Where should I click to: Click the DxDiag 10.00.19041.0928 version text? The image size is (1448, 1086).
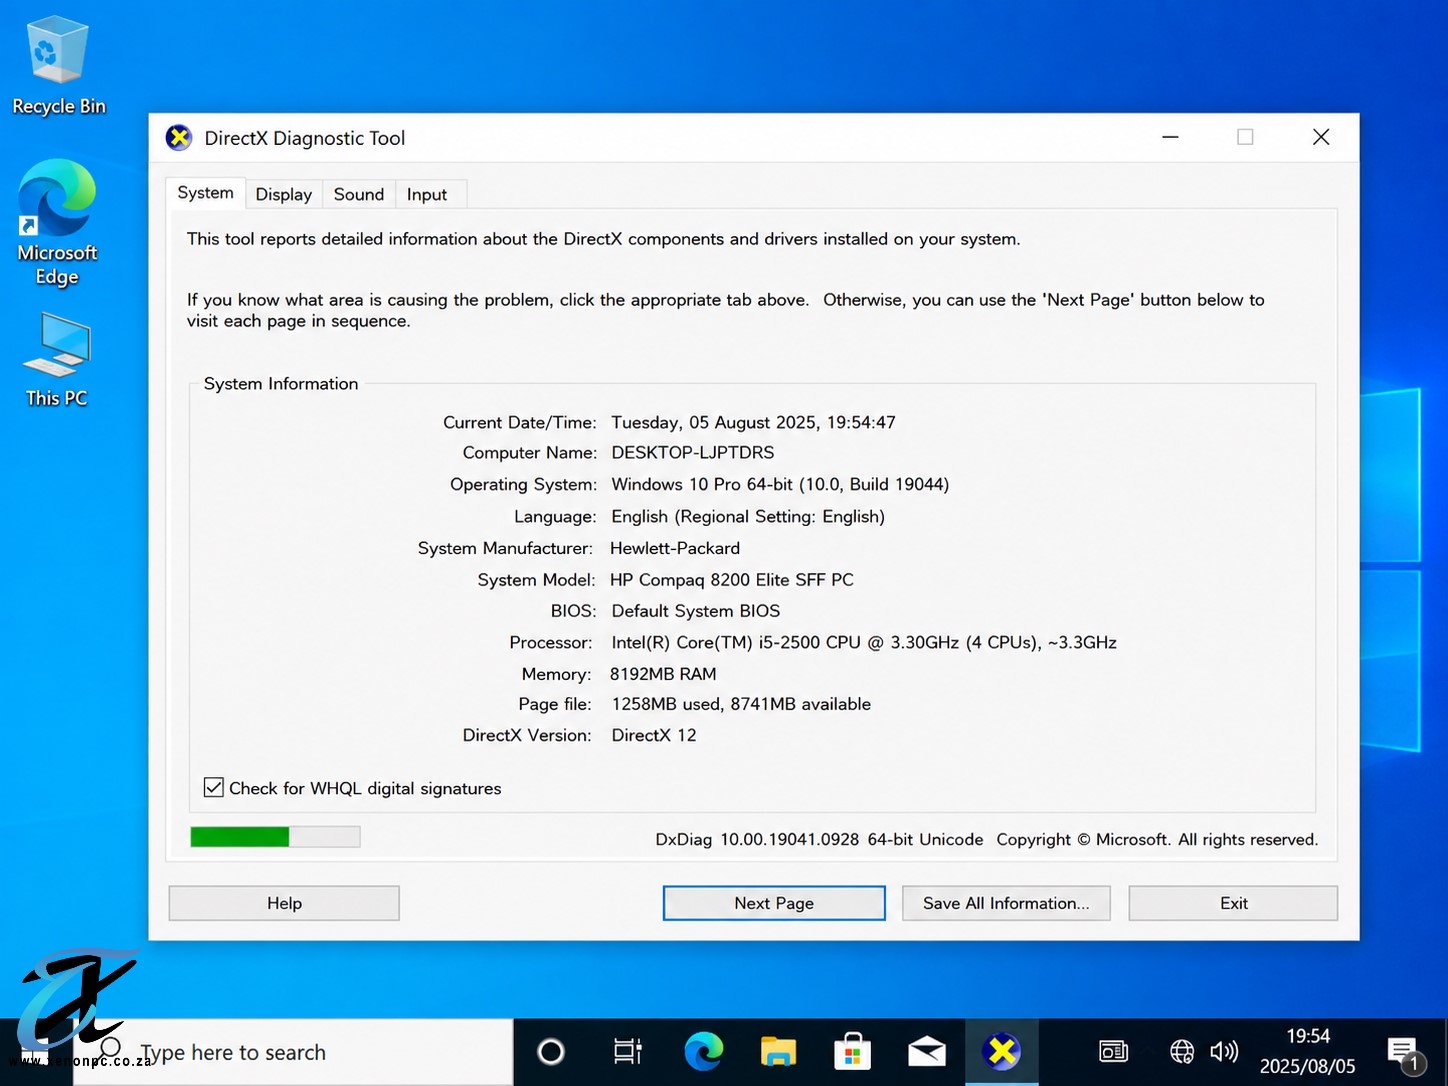(819, 840)
